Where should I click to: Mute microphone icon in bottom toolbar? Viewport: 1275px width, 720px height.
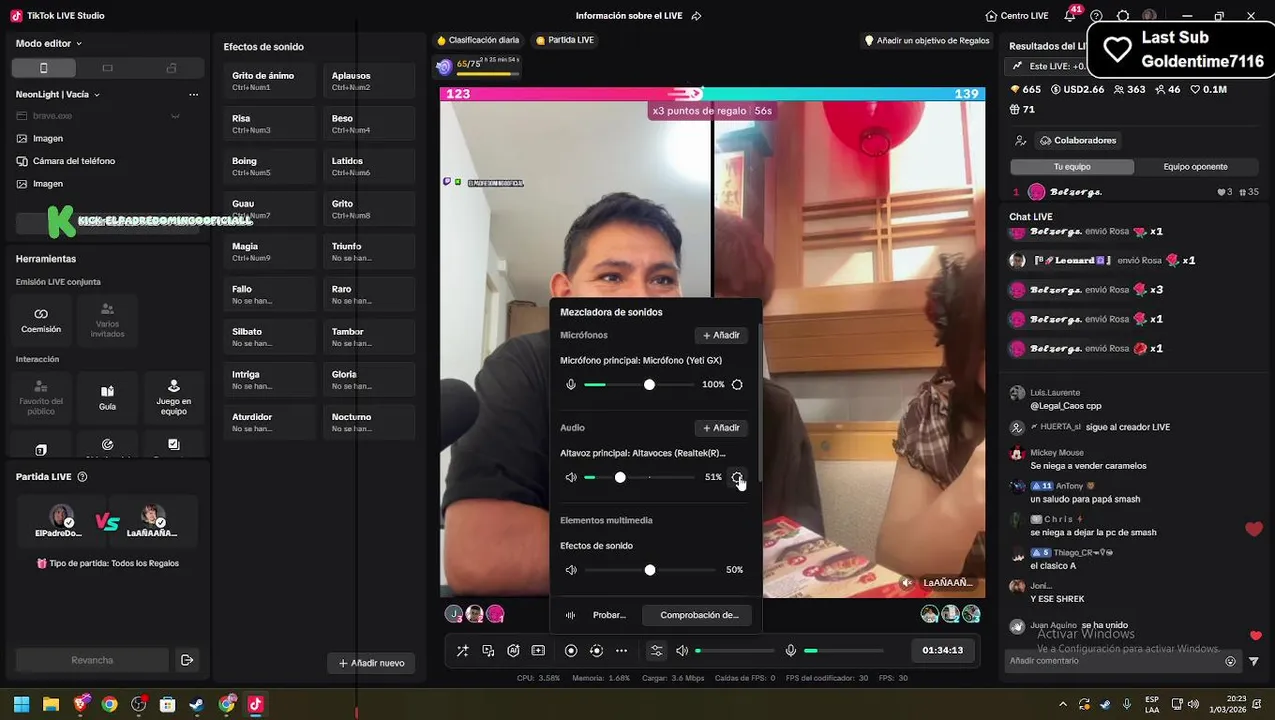[791, 651]
